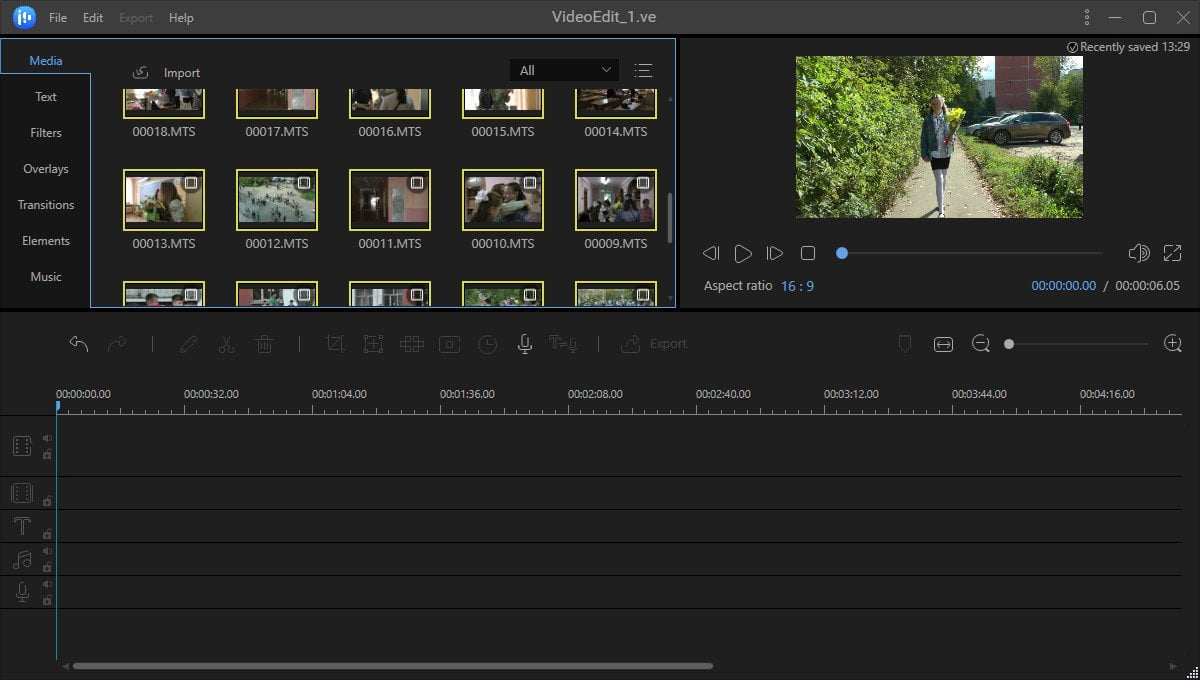
Task: Toggle preview volume speaker icon
Action: (1139, 254)
